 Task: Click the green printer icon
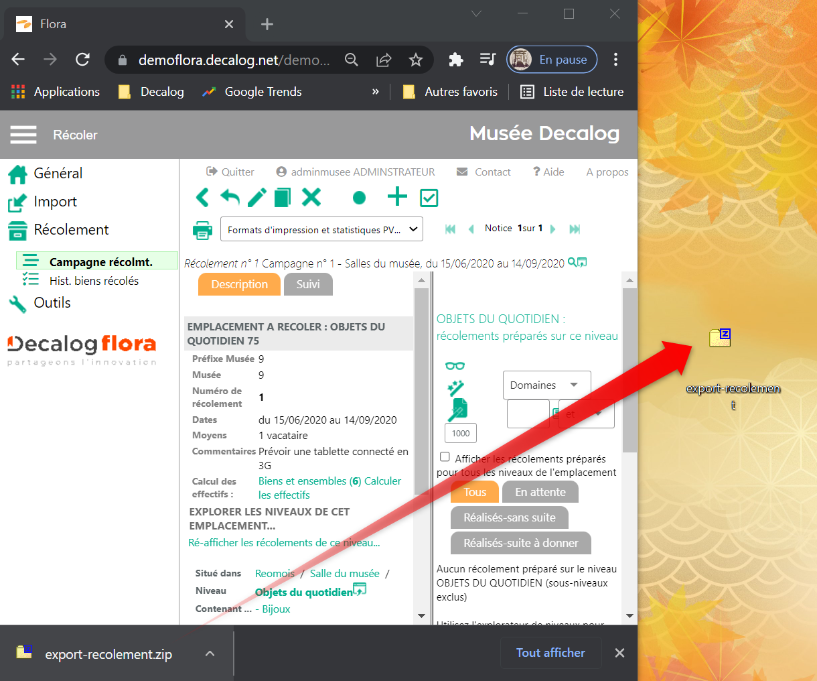(203, 230)
